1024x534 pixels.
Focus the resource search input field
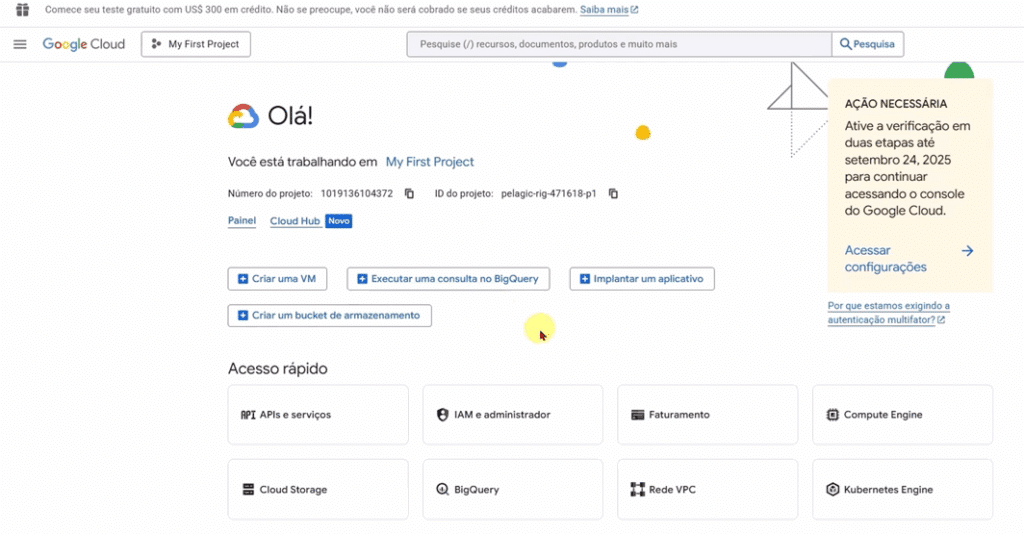(619, 44)
